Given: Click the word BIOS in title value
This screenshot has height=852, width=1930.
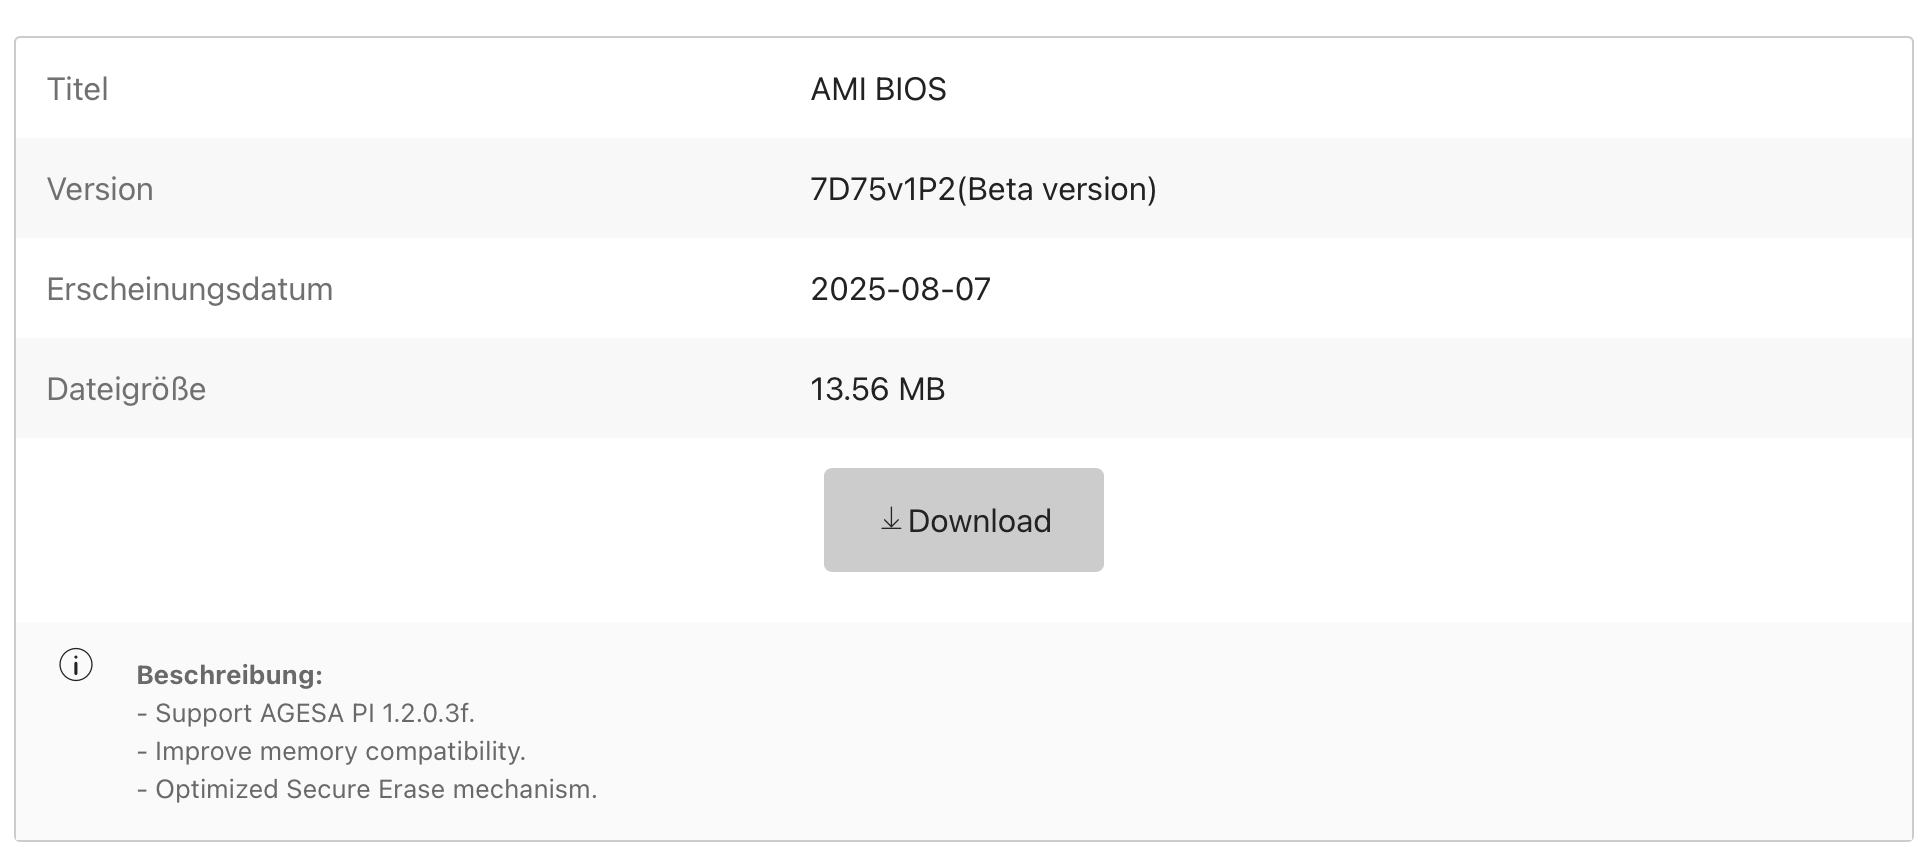Looking at the screenshot, I should (x=910, y=89).
